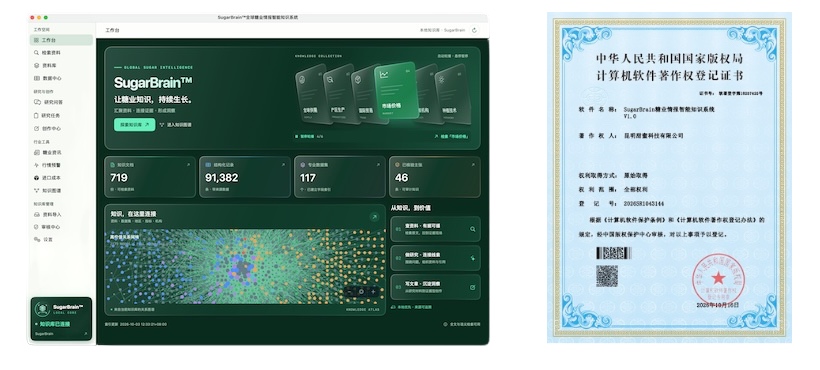Screen dimensions: 820x370
Task: Zoom out the knowledge graph (minus)
Action: tap(350, 292)
